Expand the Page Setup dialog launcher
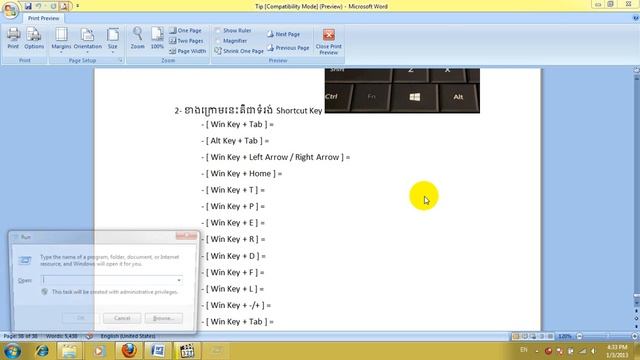This screenshot has height=360, width=640. [120, 60]
